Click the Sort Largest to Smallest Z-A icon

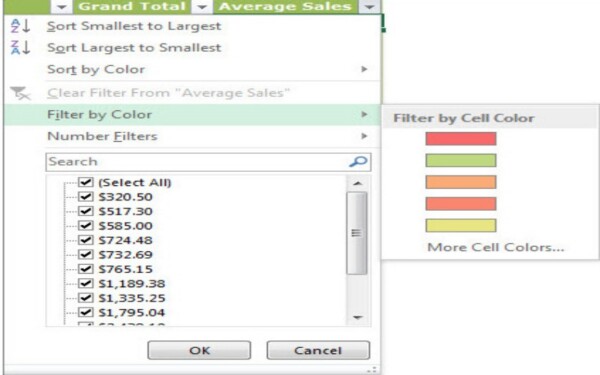tap(20, 47)
